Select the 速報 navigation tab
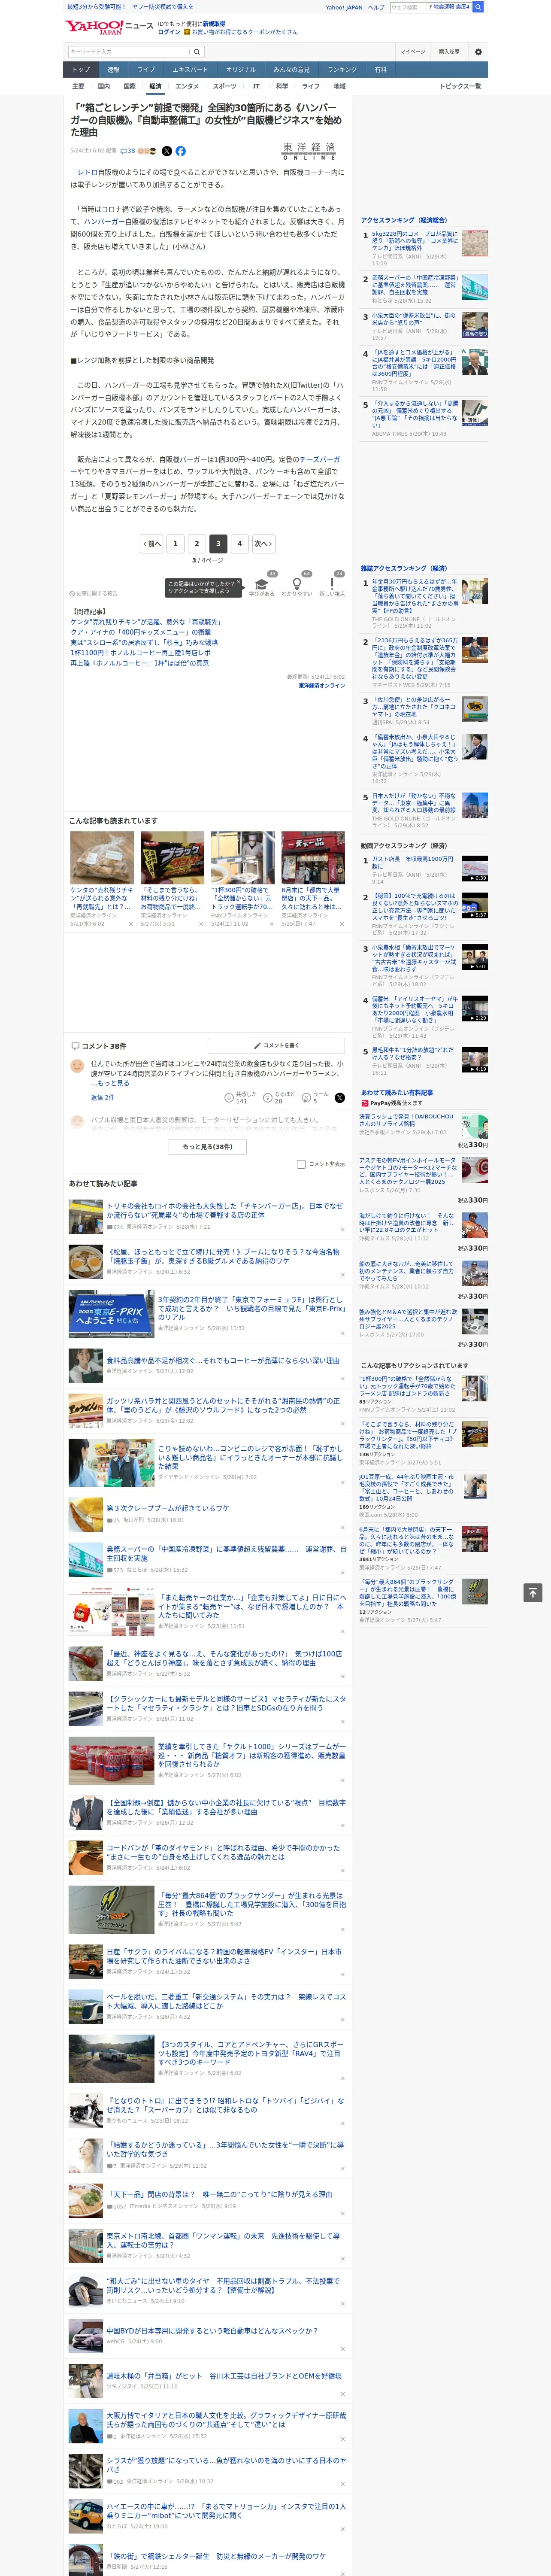551x2576 pixels. [x=113, y=70]
